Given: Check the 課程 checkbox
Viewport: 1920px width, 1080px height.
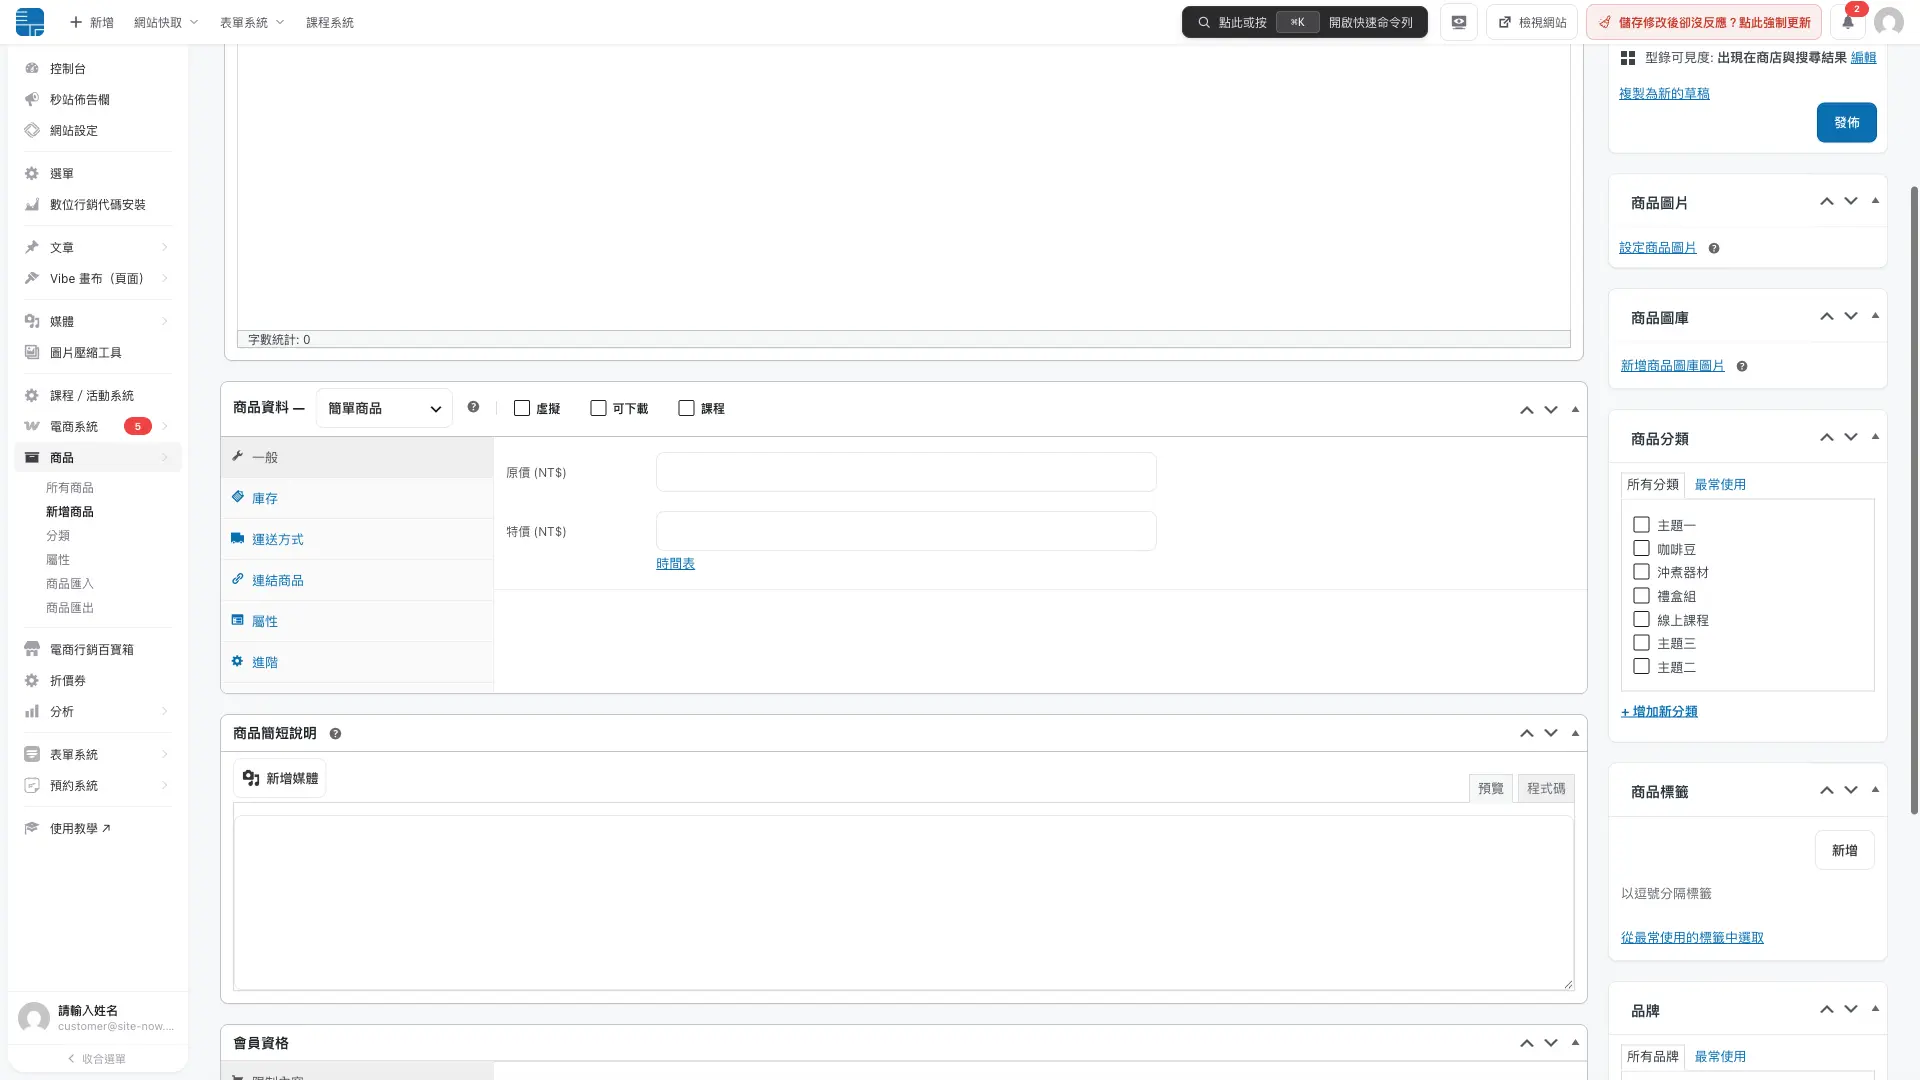Looking at the screenshot, I should pos(686,408).
